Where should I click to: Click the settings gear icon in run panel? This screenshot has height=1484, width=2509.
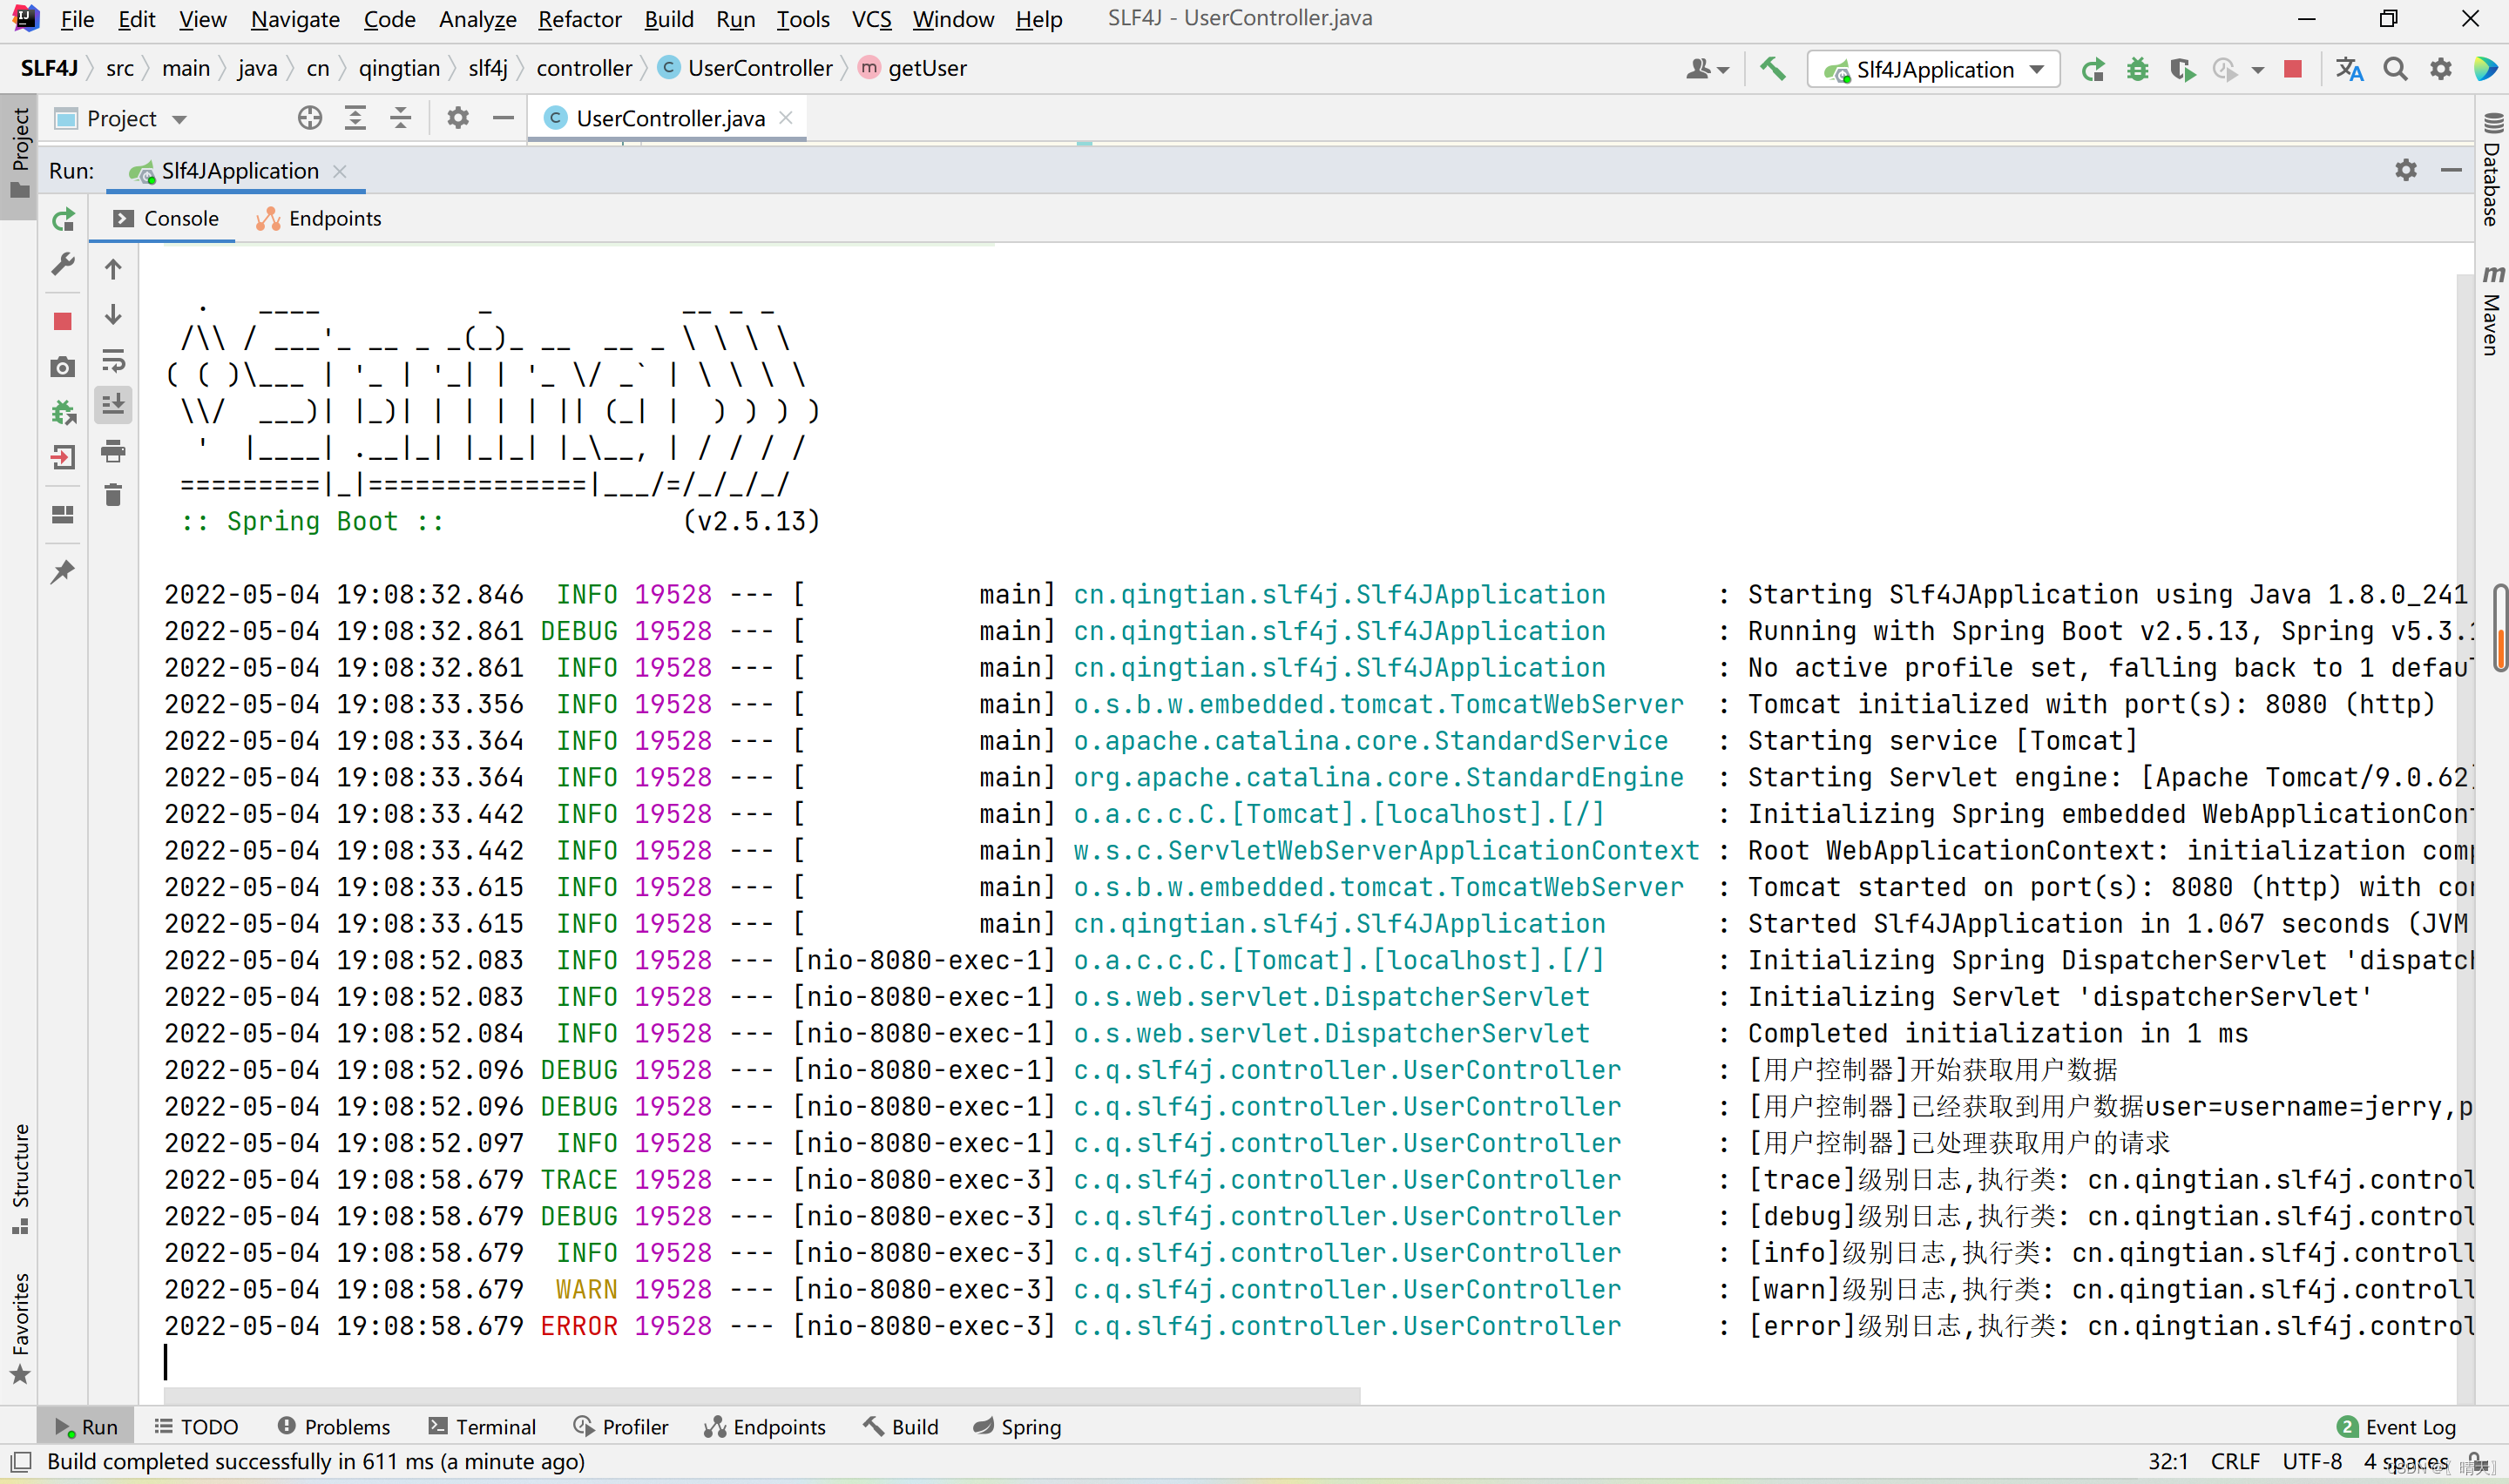(x=2406, y=170)
